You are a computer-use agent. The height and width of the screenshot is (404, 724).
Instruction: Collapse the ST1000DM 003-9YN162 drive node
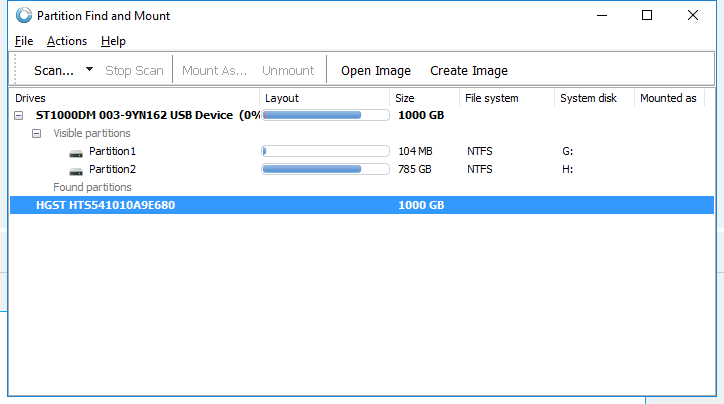pyautogui.click(x=18, y=115)
